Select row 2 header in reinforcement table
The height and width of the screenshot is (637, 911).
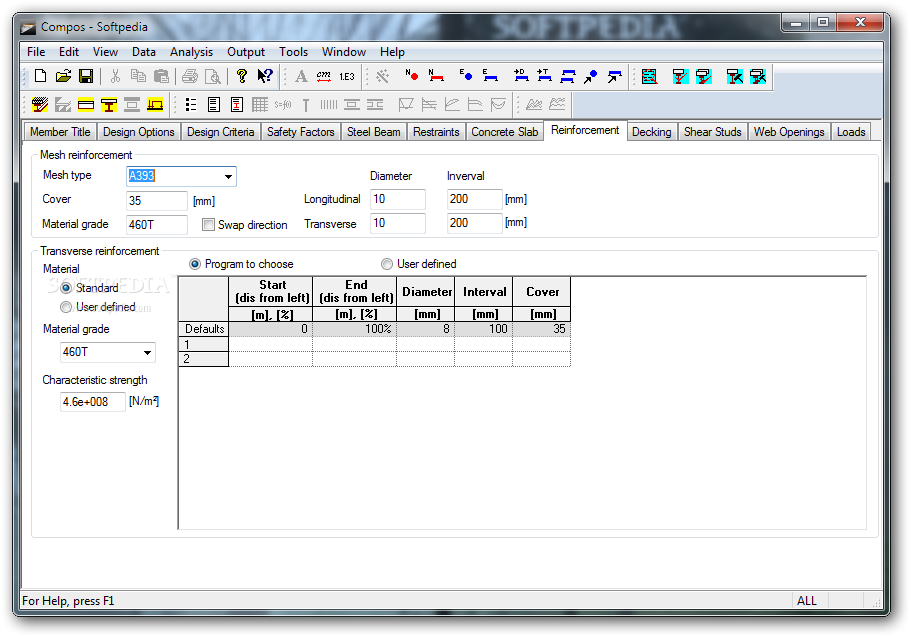[x=203, y=359]
